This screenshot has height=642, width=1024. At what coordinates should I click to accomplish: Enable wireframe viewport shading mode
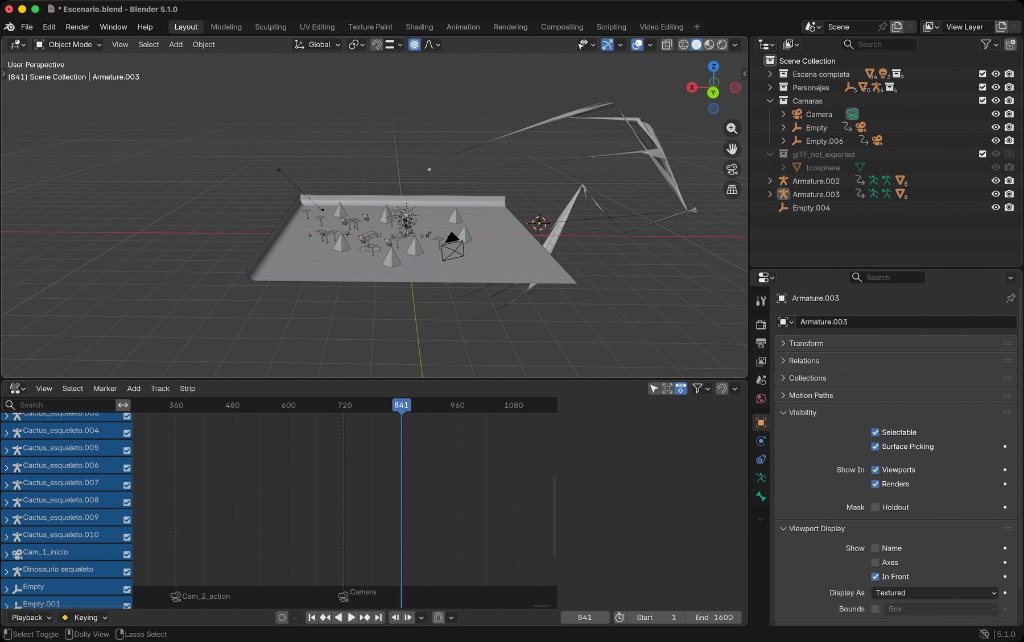coord(683,44)
